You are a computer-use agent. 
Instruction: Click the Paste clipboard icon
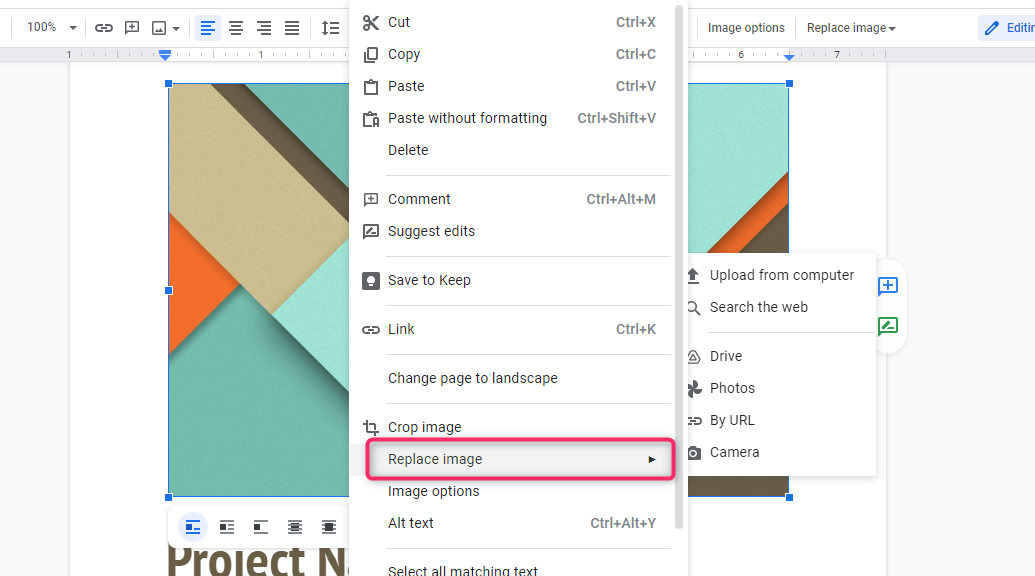371,86
